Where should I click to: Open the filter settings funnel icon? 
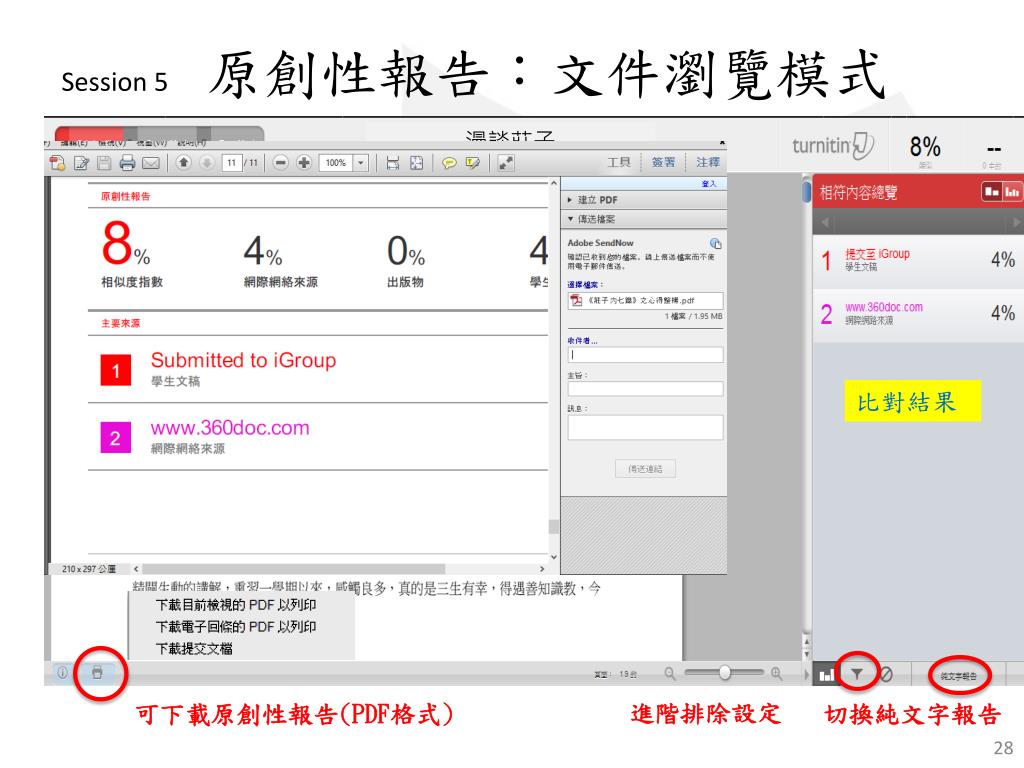(x=857, y=674)
